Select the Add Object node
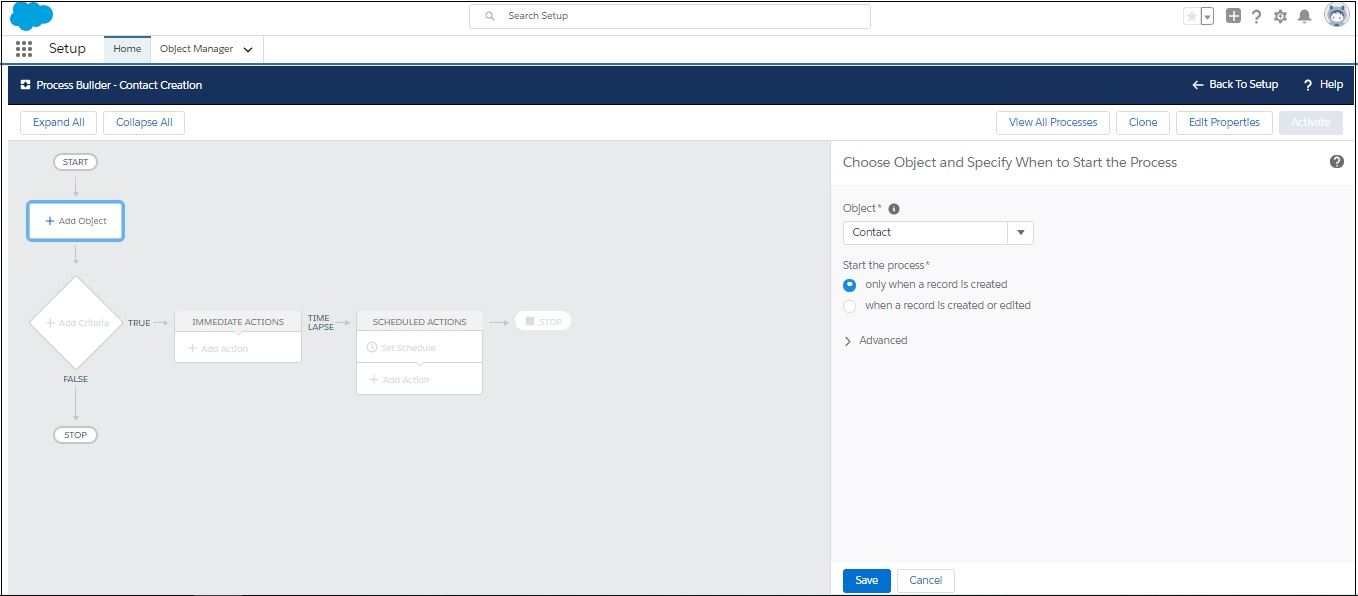The width and height of the screenshot is (1358, 596). tap(76, 221)
